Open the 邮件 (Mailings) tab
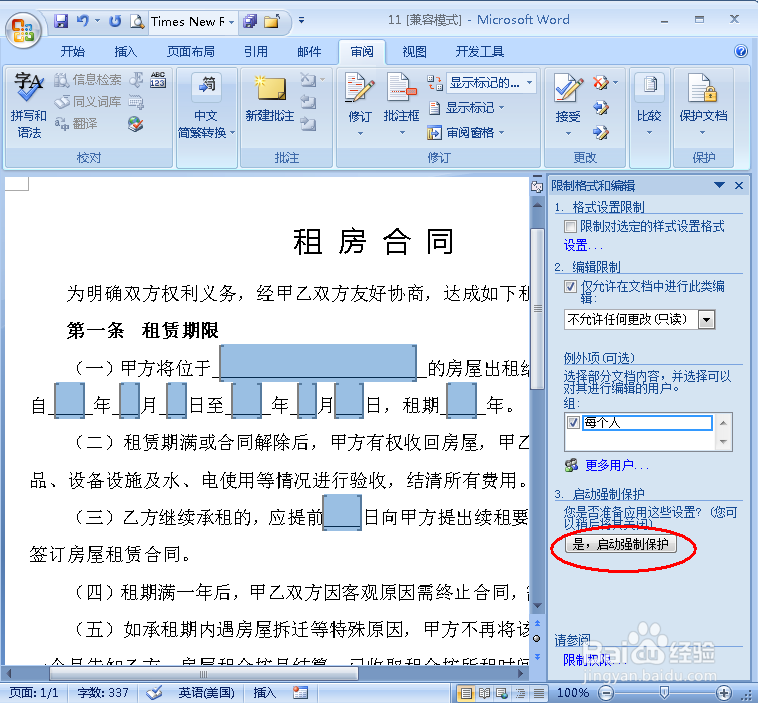 pyautogui.click(x=309, y=51)
